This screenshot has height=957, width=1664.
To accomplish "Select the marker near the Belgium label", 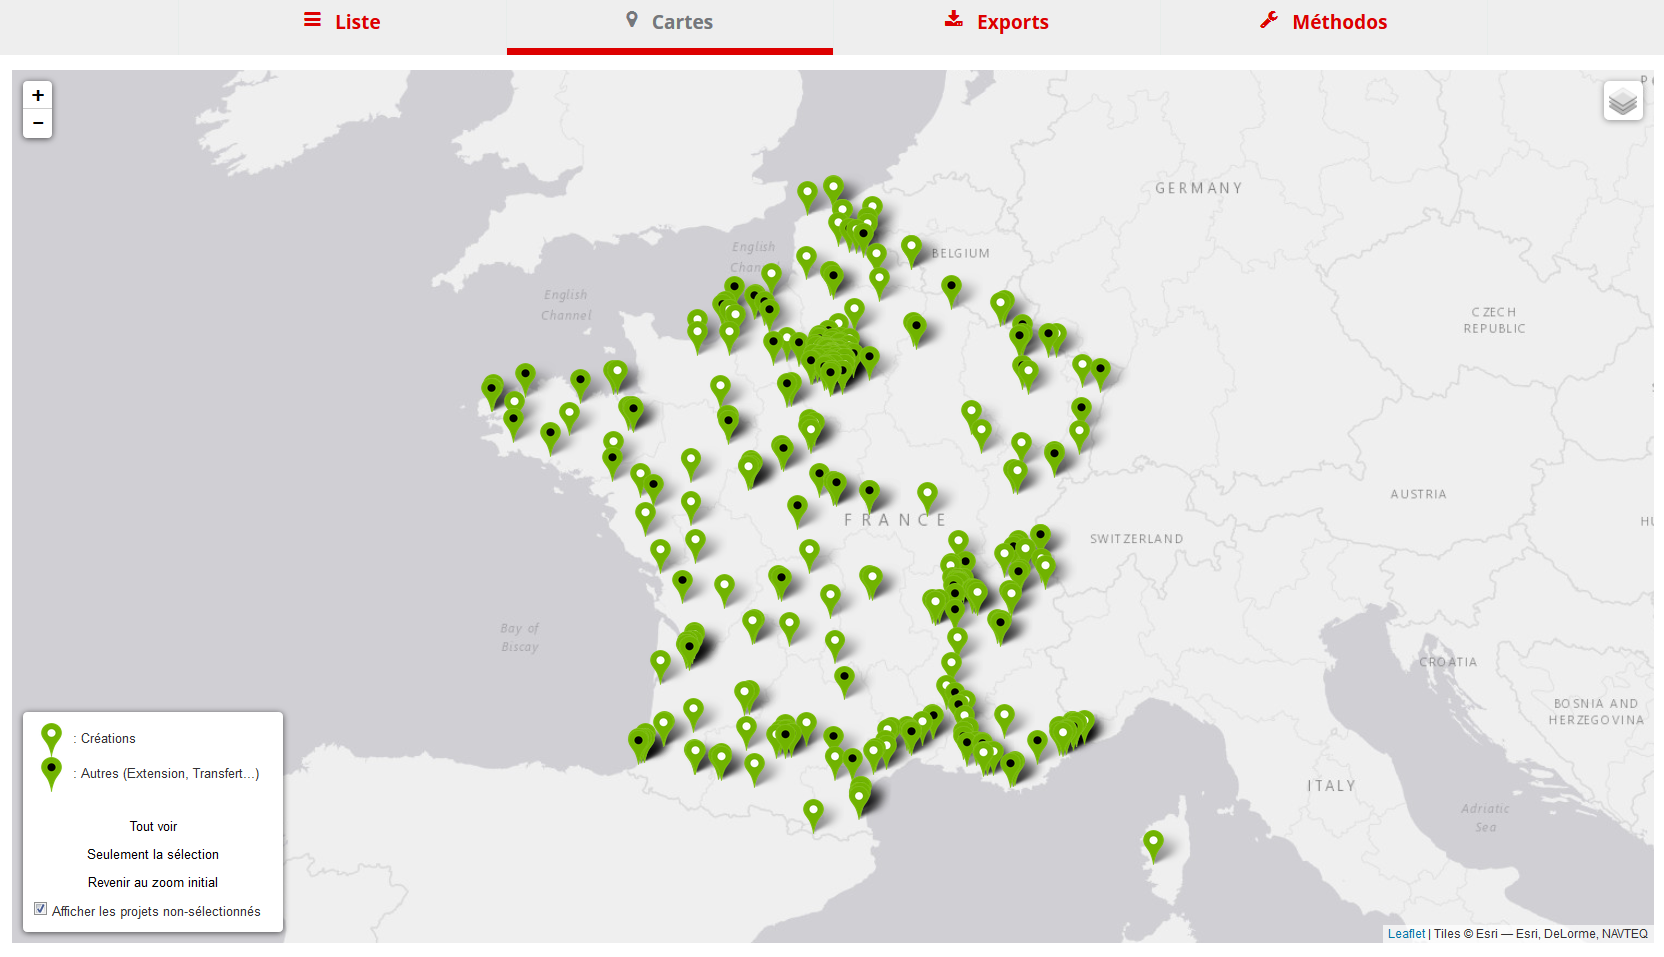I will click(x=911, y=247).
